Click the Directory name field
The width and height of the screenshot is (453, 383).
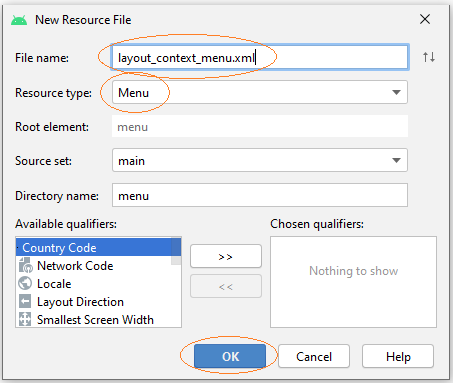click(260, 195)
